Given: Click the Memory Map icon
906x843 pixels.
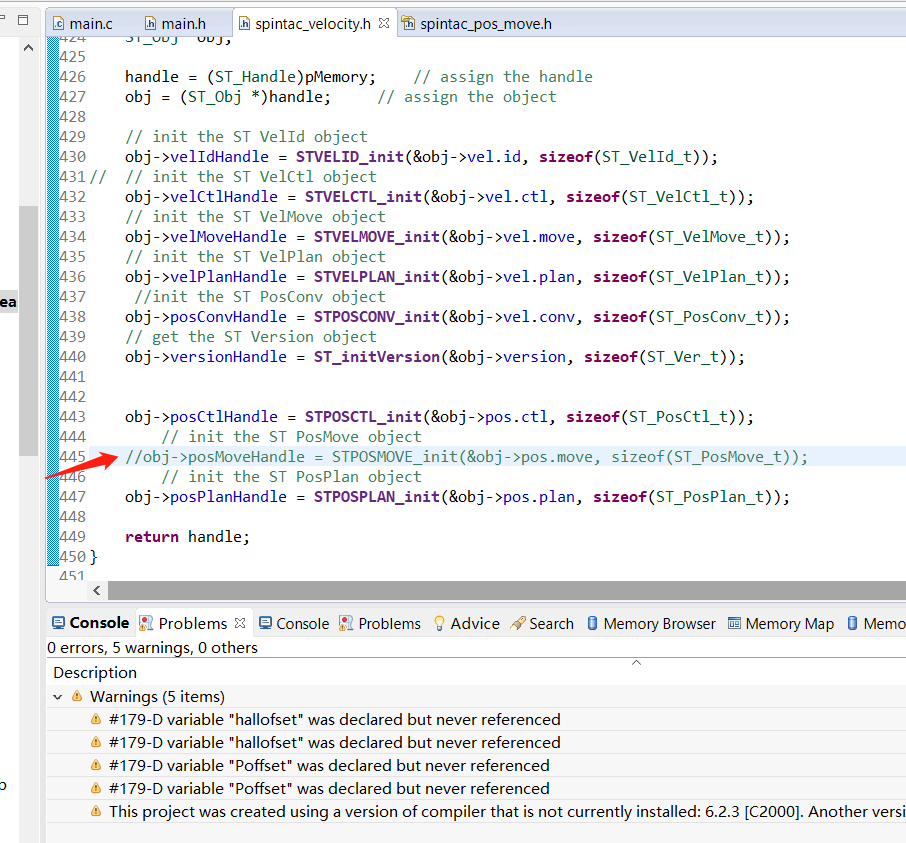Looking at the screenshot, I should pyautogui.click(x=734, y=623).
